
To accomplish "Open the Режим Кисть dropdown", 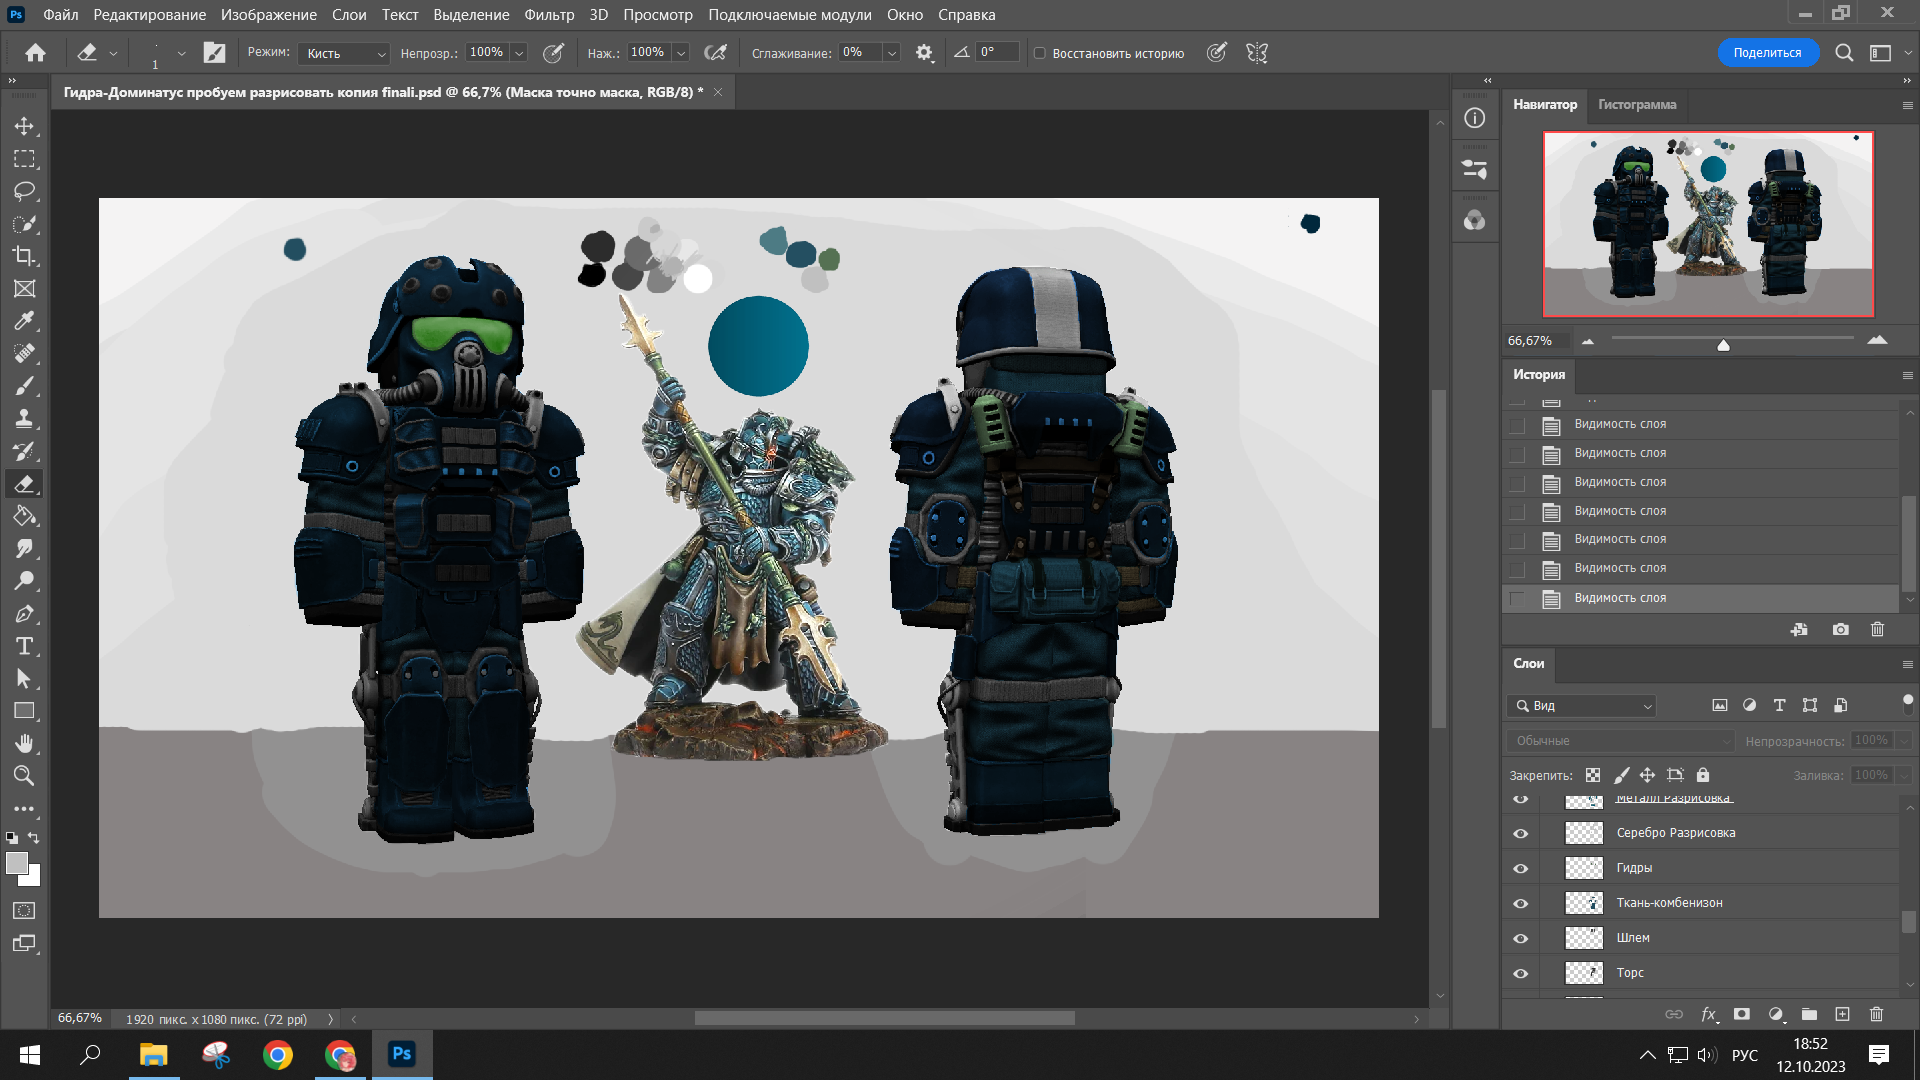I will (x=343, y=53).
